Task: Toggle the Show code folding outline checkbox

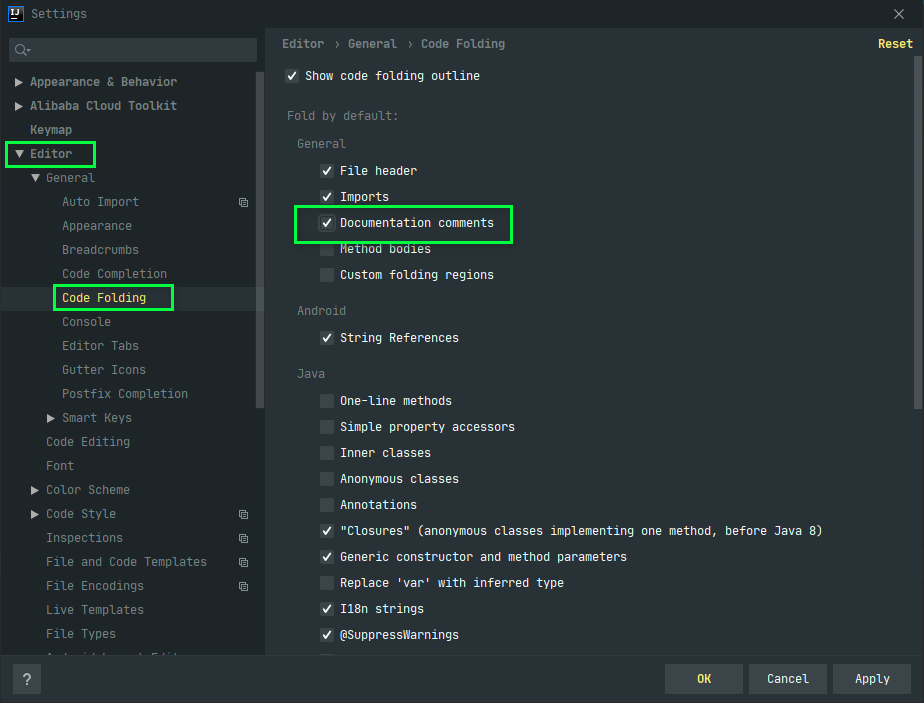Action: coord(292,76)
